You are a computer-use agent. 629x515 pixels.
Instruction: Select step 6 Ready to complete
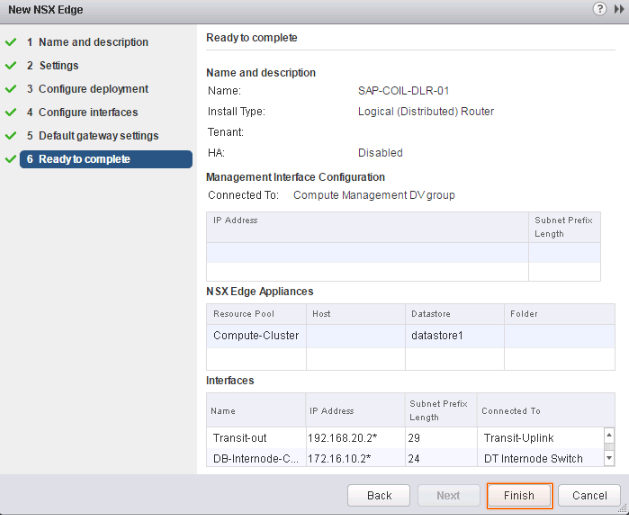[x=106, y=159]
